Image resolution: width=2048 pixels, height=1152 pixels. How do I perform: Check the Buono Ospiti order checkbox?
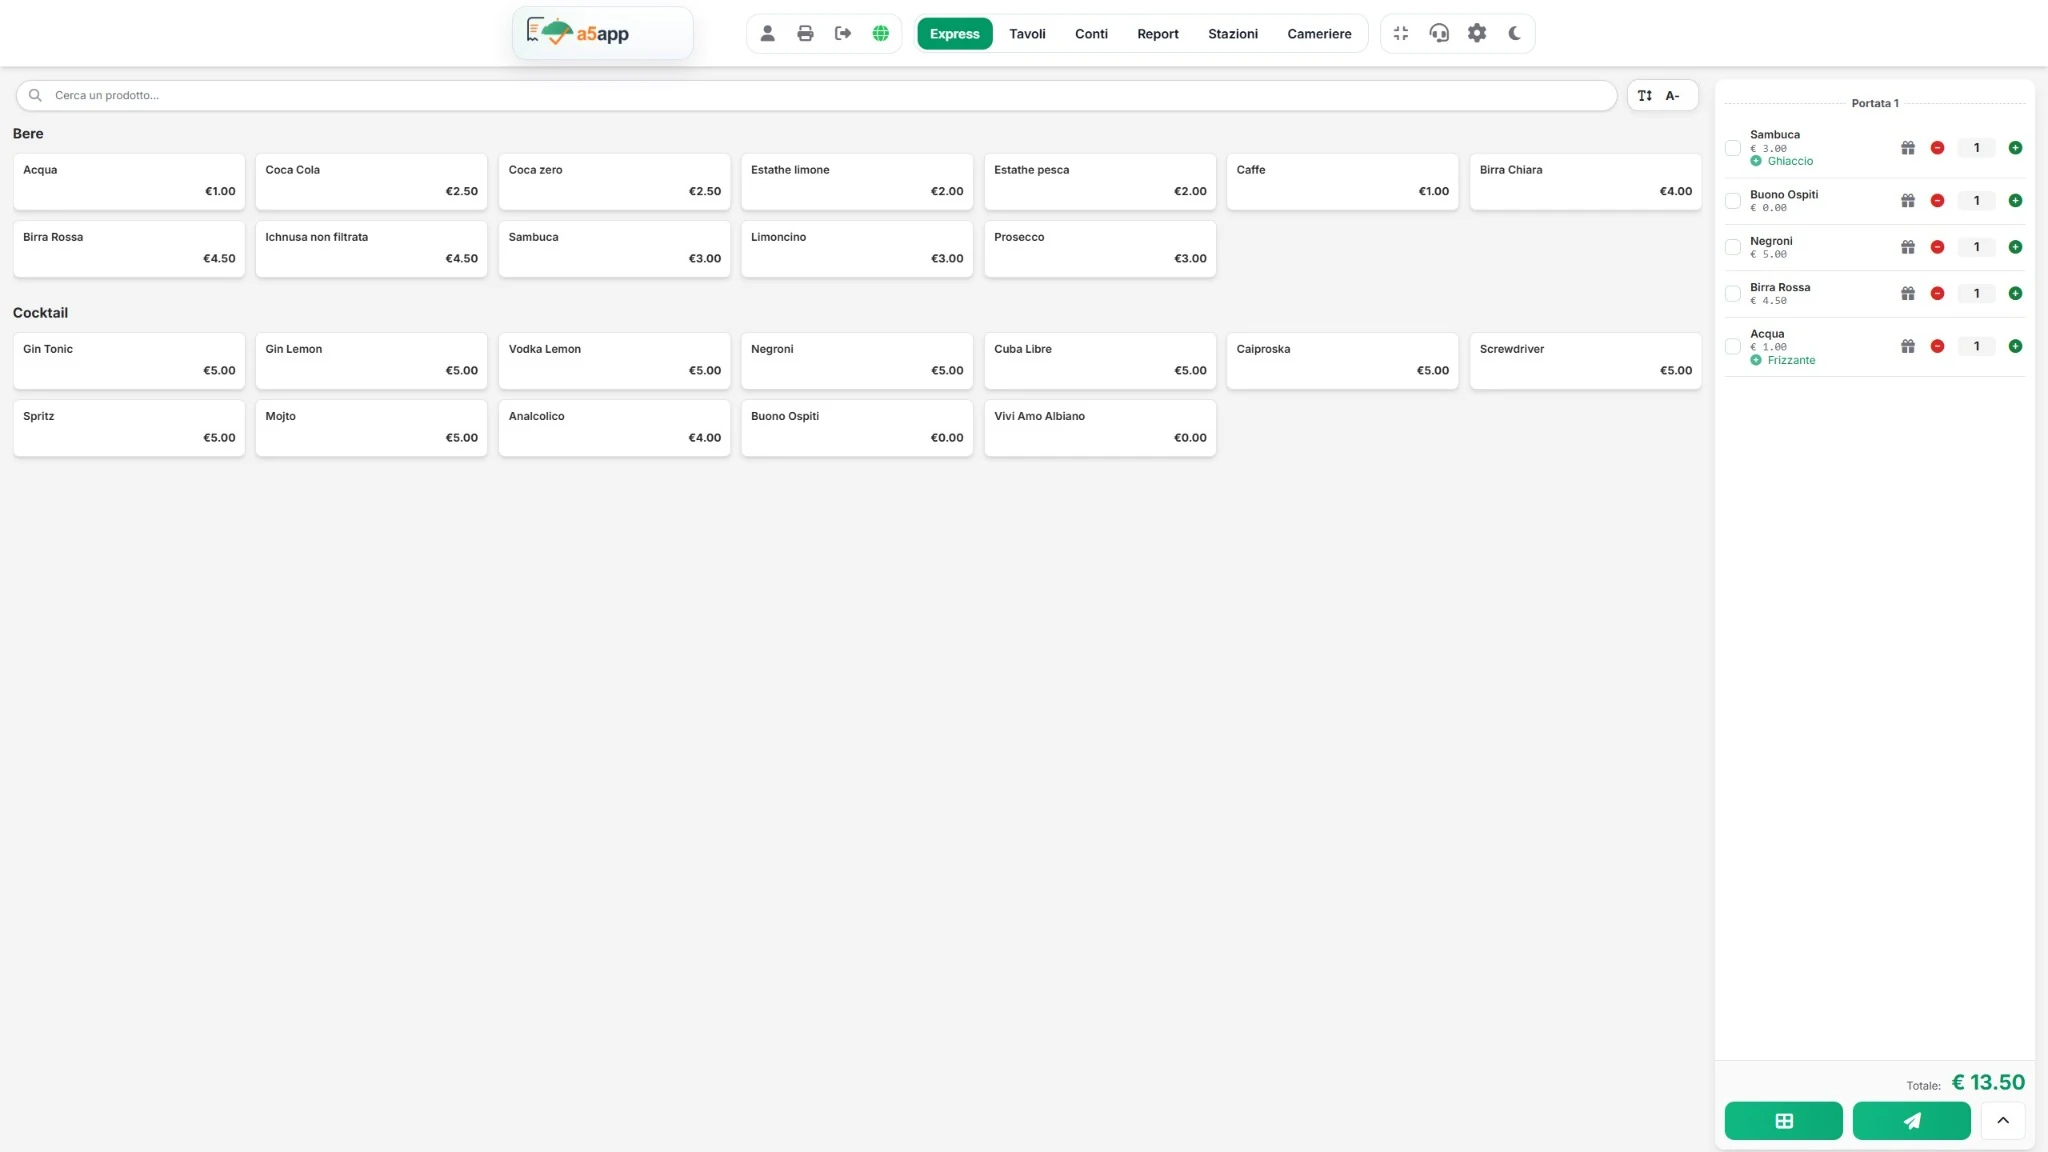tap(1733, 200)
